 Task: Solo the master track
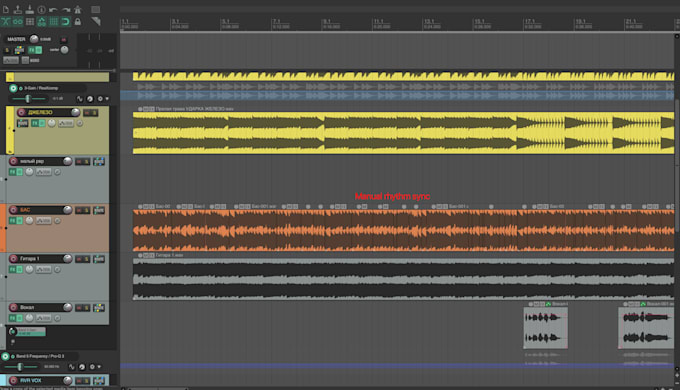[x=7, y=50]
